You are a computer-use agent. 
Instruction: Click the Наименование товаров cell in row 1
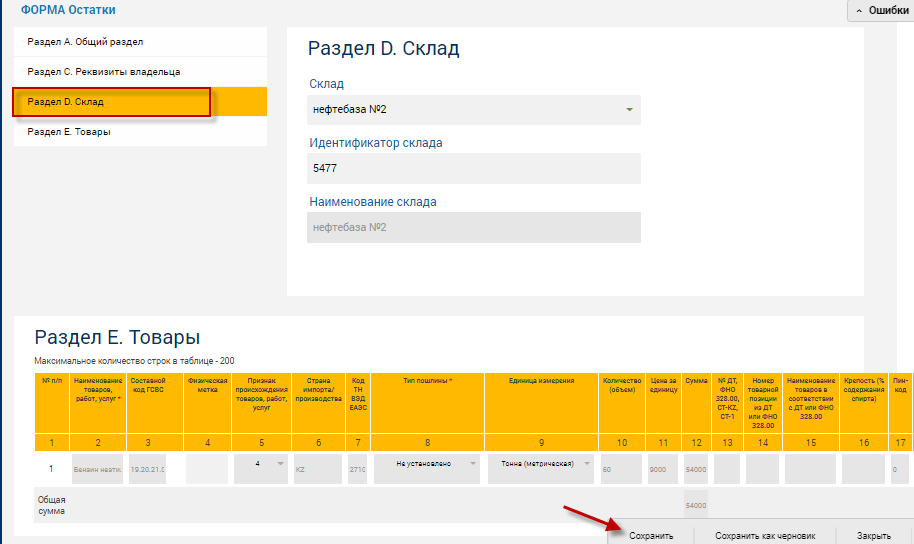pyautogui.click(x=97, y=468)
